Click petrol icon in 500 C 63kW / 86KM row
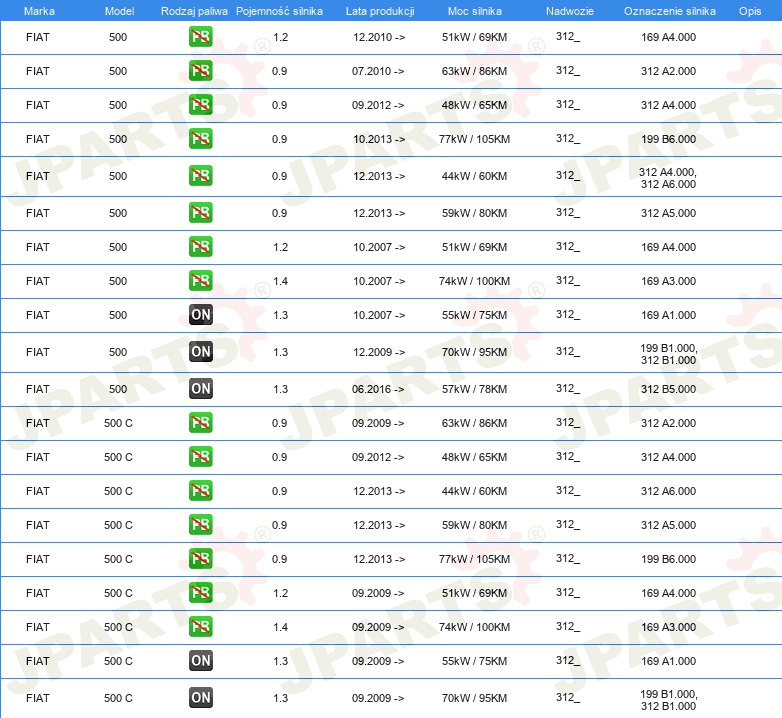Screen dimensions: 782x718 (x=200, y=423)
